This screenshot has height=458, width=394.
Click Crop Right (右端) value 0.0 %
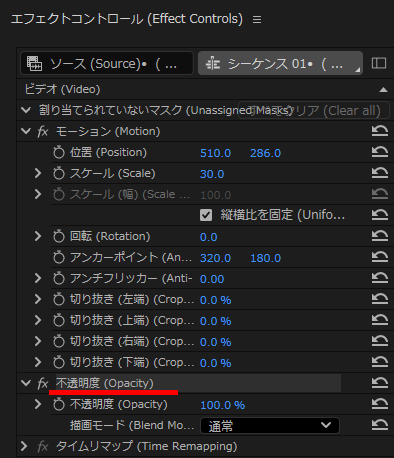point(215,342)
